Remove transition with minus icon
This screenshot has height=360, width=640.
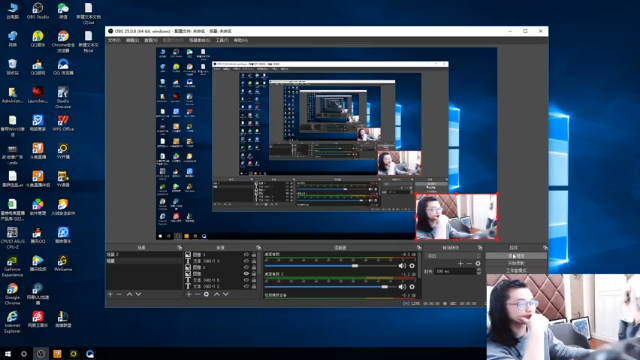[x=469, y=264]
